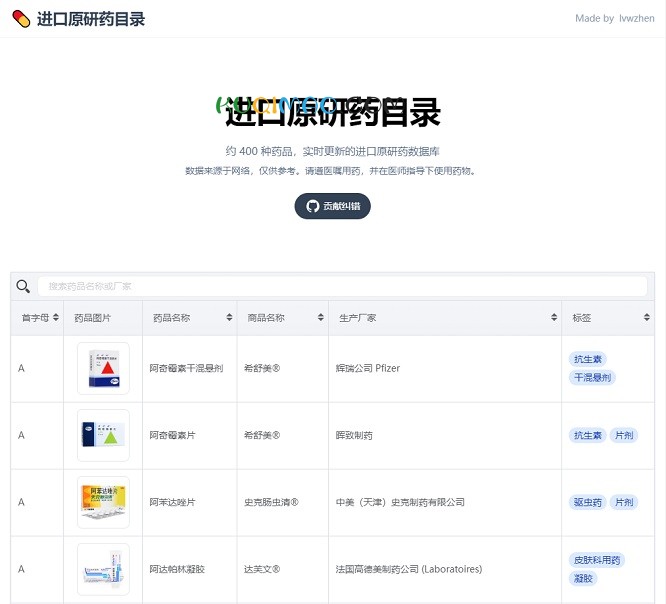Select the 阿奇霉素片 drug name cell
This screenshot has height=604, width=666.
[172, 435]
